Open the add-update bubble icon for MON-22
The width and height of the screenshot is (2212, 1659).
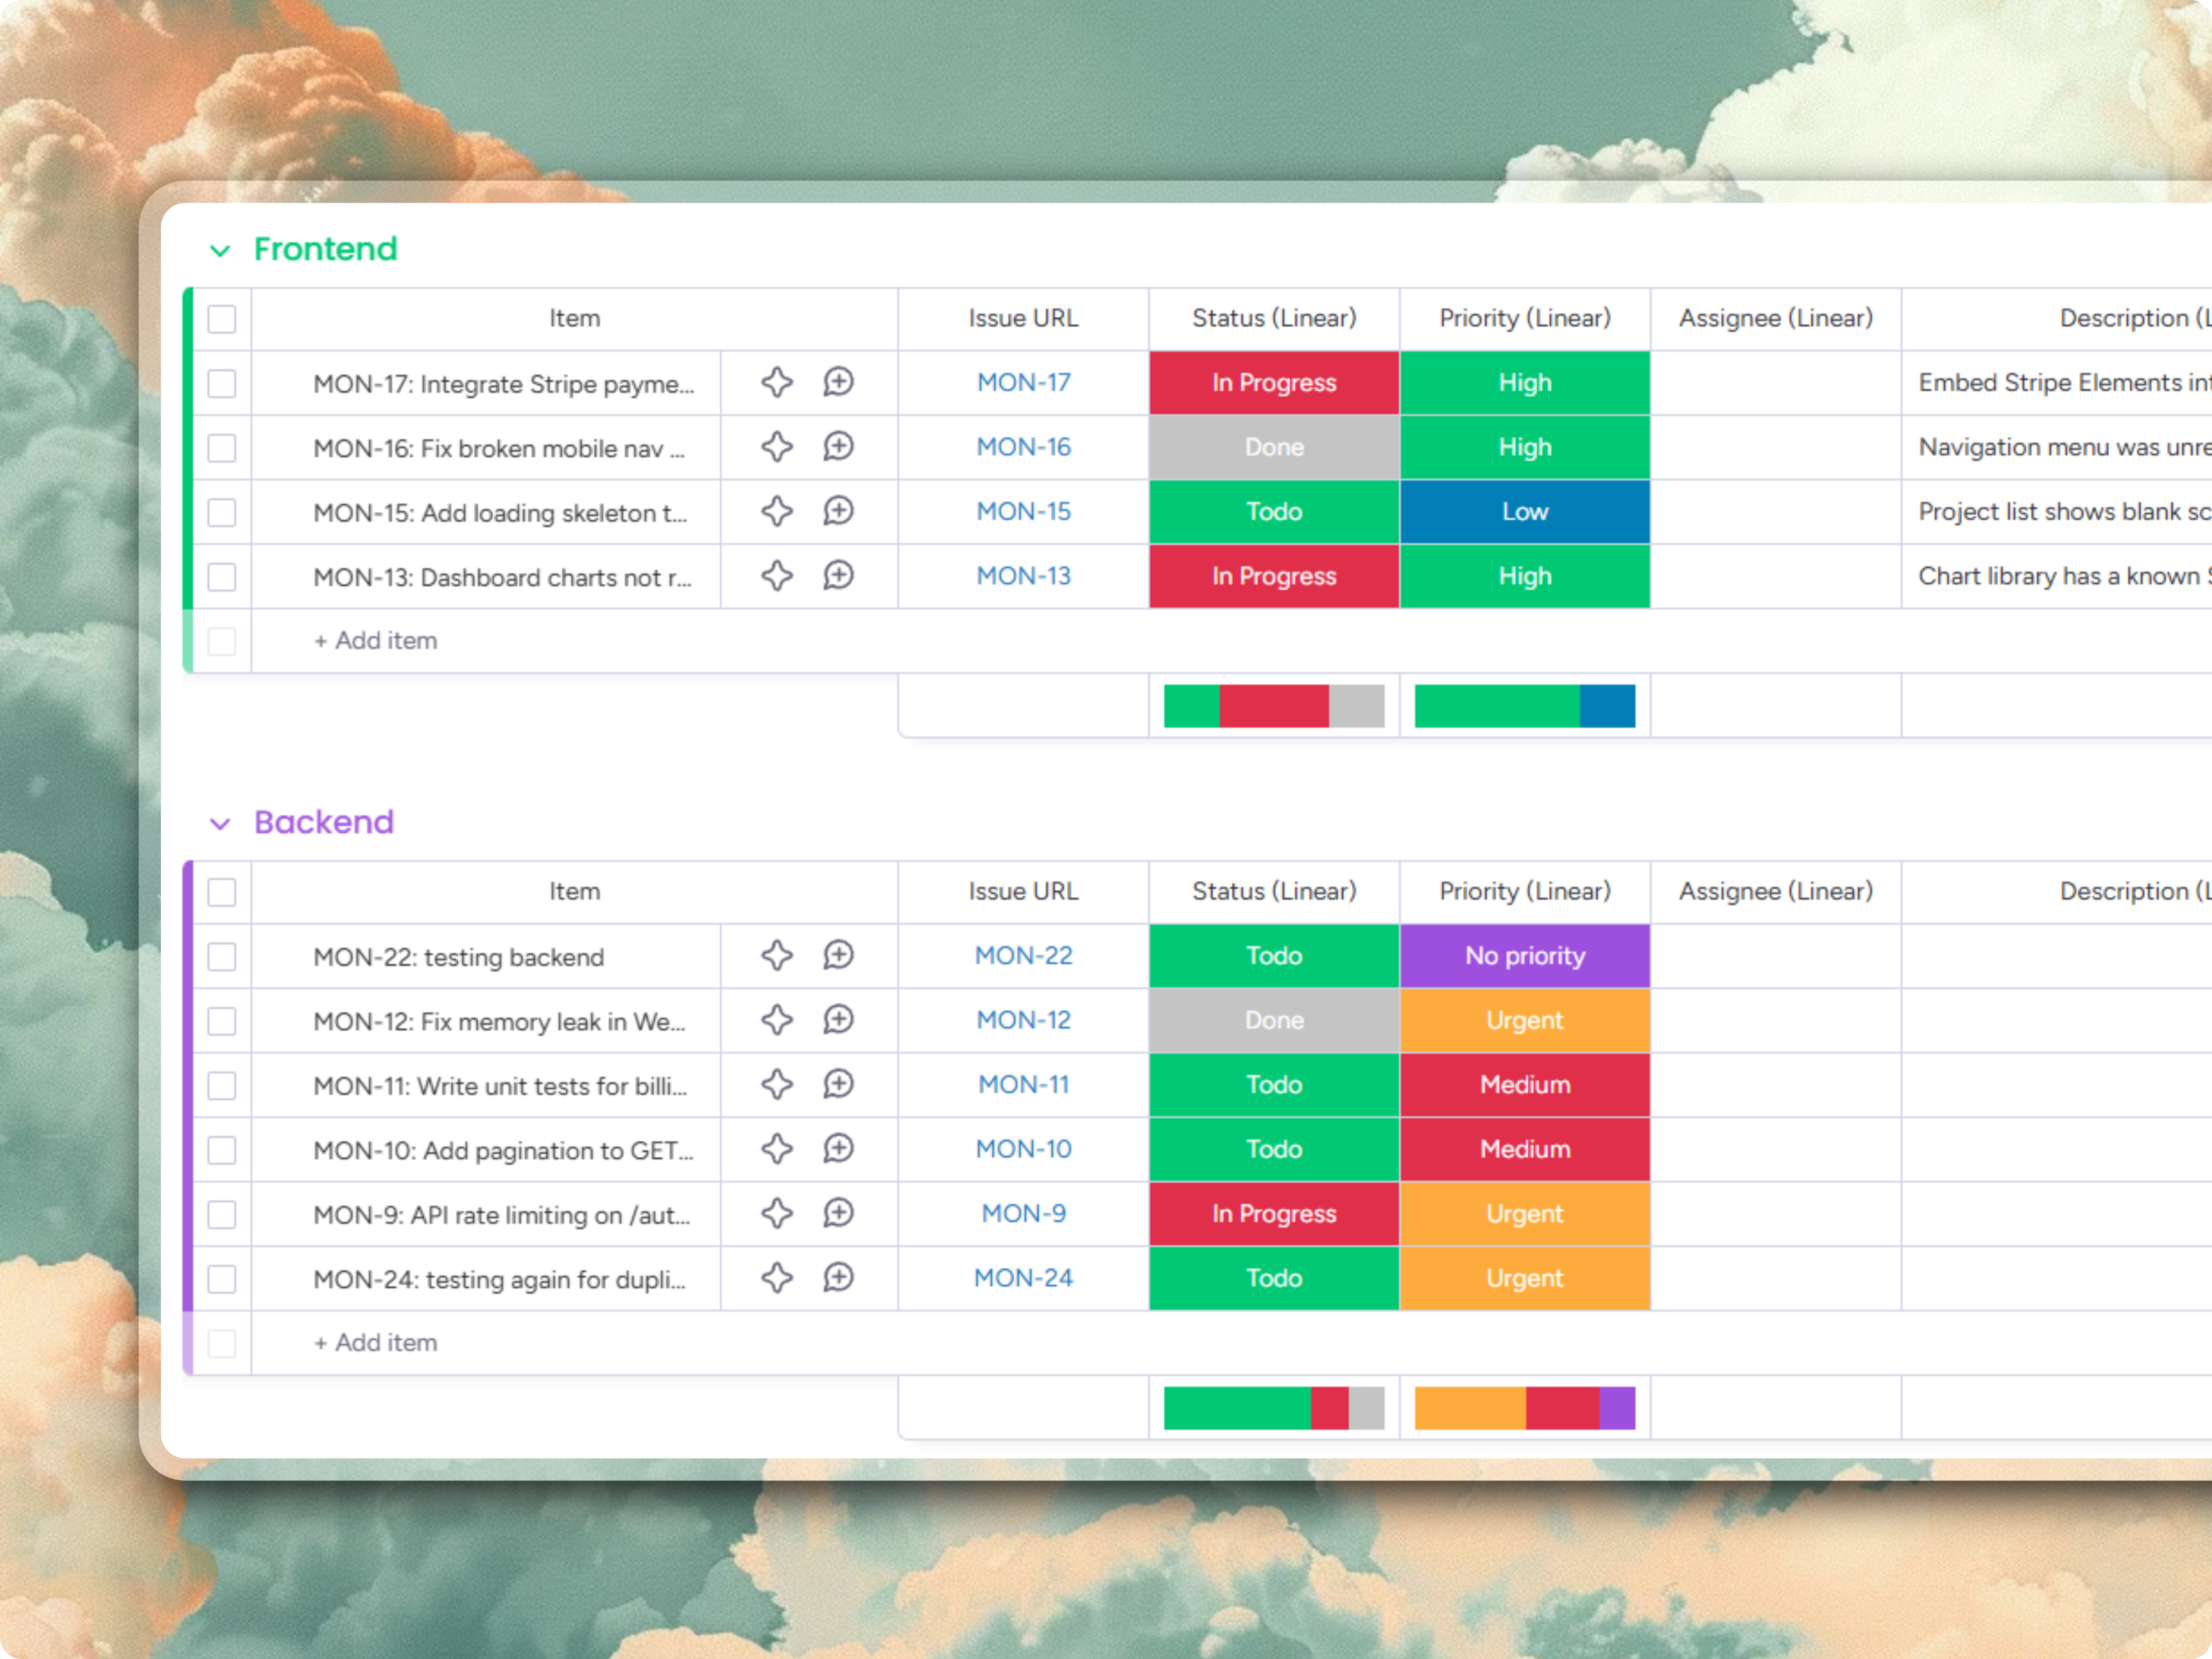click(x=838, y=955)
